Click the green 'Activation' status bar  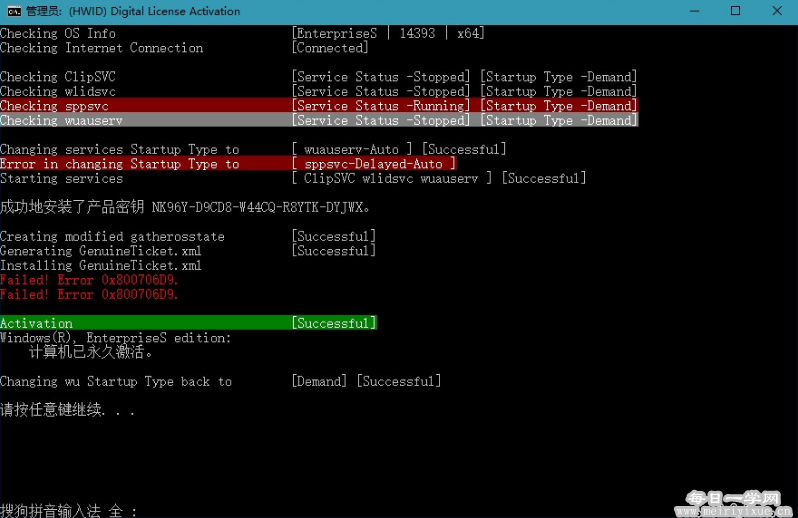(188, 323)
